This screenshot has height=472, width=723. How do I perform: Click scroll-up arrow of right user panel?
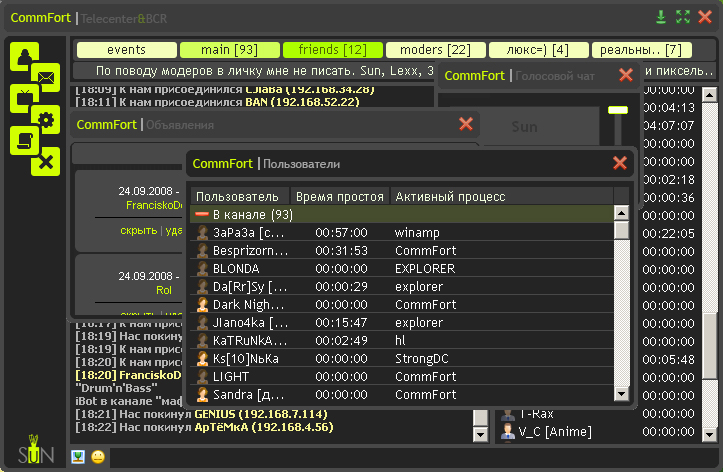[709, 95]
